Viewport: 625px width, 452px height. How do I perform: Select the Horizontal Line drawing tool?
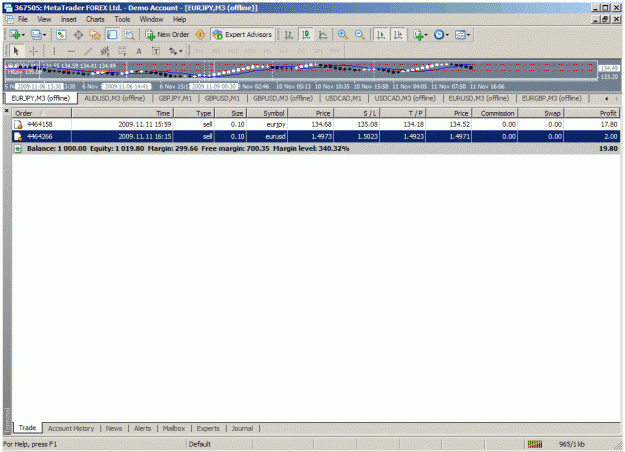(71, 51)
